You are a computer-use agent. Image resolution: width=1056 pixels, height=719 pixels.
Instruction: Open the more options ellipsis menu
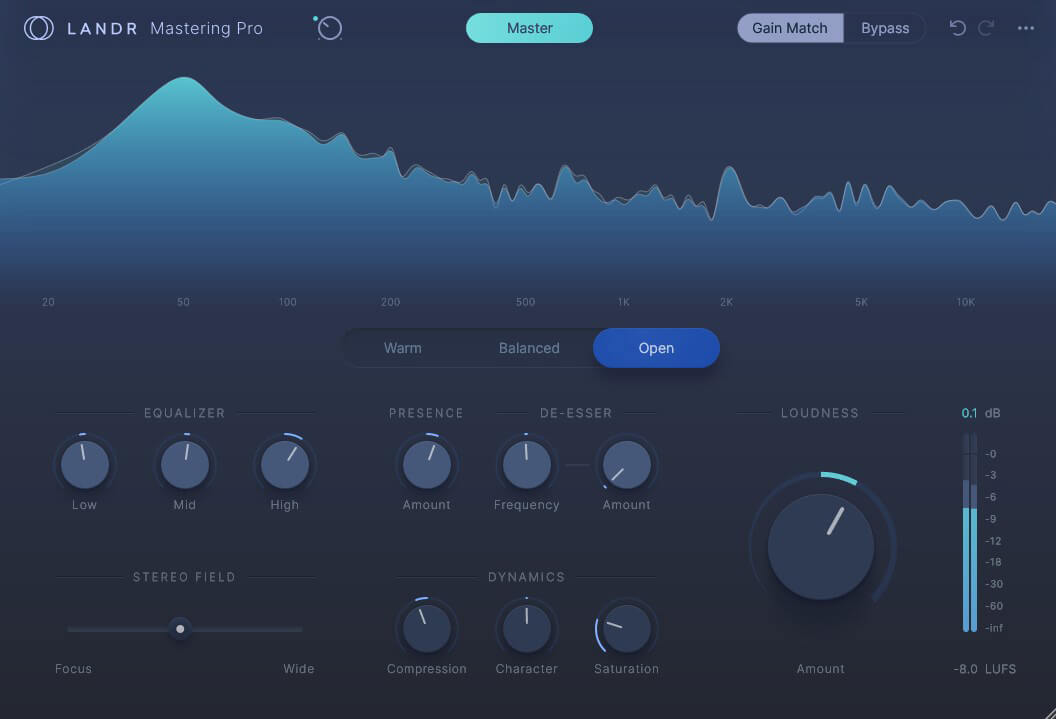[1025, 28]
